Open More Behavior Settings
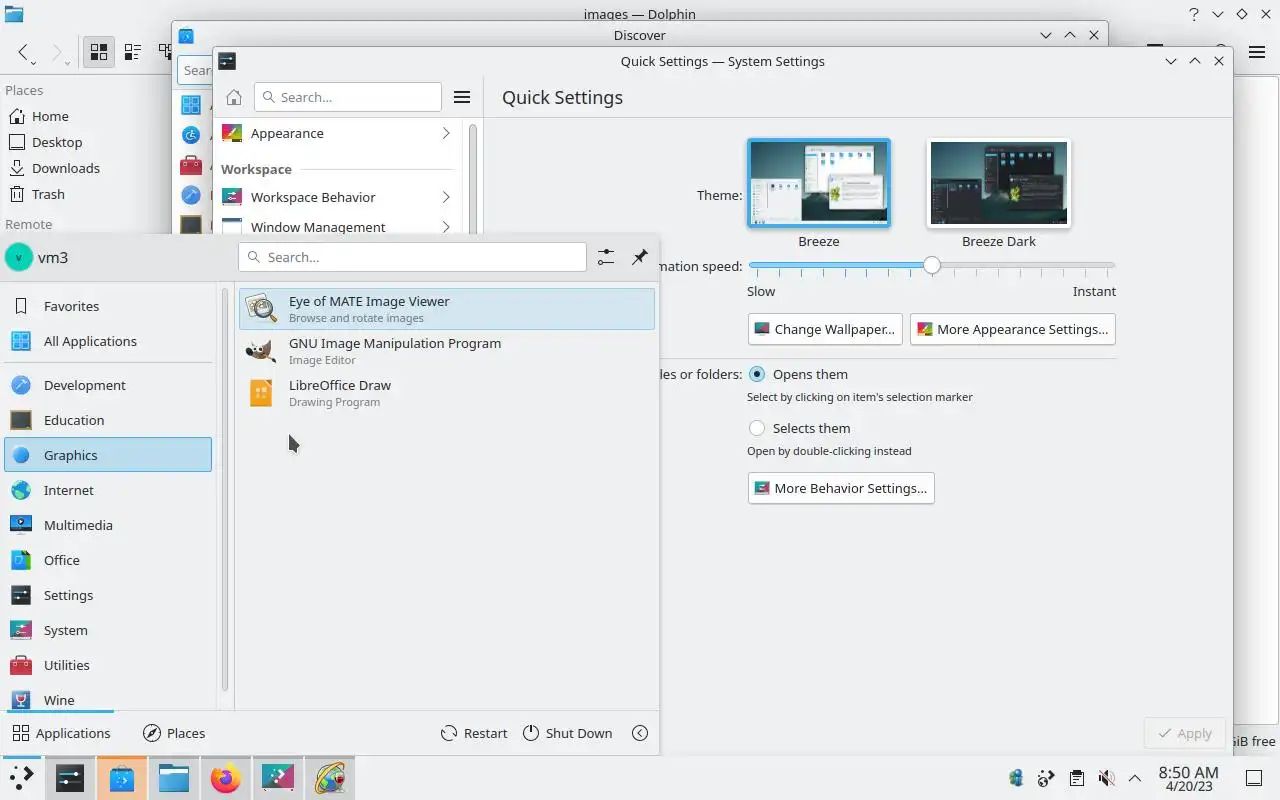 tap(841, 488)
